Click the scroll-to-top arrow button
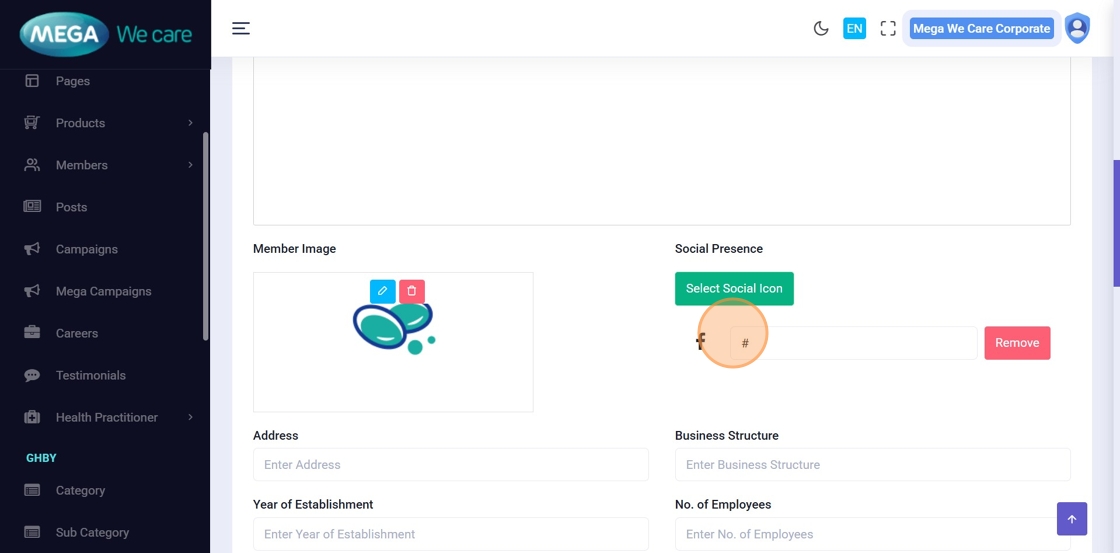The height and width of the screenshot is (553, 1120). pos(1071,519)
